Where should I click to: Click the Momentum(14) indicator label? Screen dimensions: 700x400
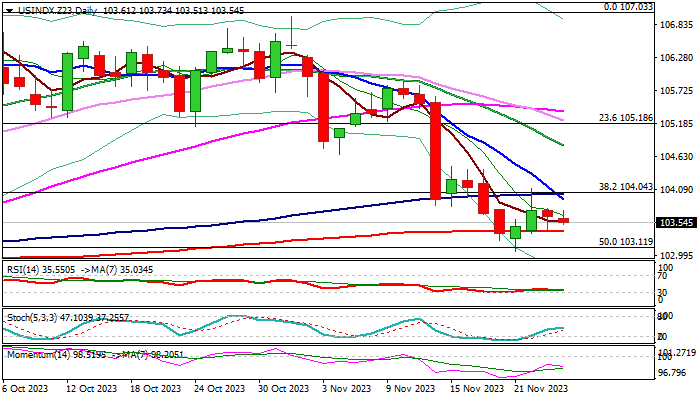pos(40,354)
